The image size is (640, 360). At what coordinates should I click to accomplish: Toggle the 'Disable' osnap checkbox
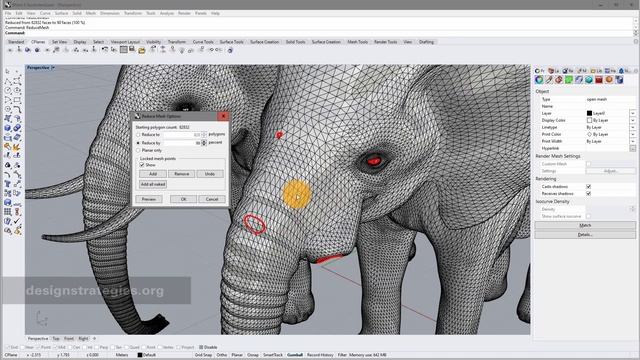[x=201, y=347]
